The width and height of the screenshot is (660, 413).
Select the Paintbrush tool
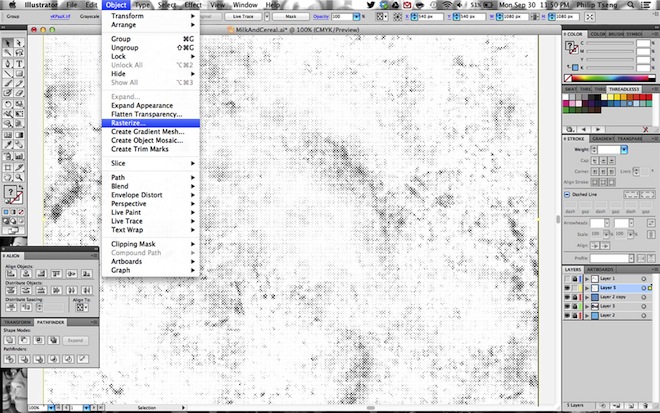(x=8, y=84)
